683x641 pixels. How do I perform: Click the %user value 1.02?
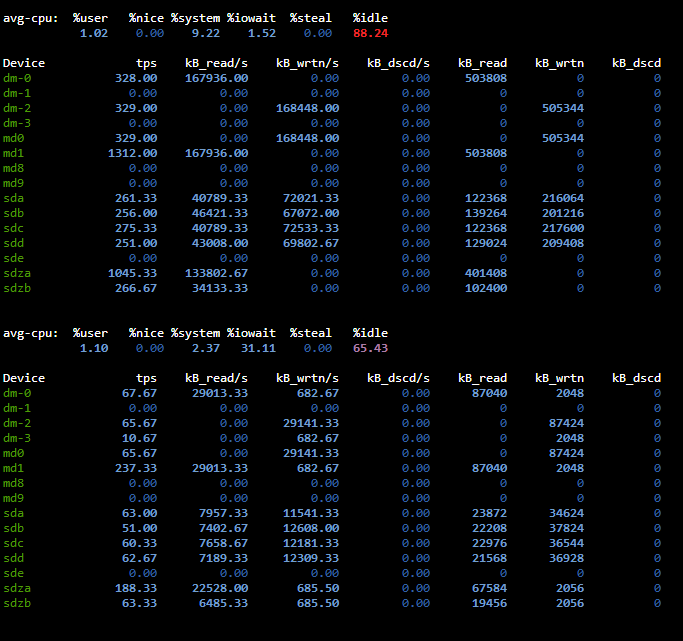(x=94, y=33)
